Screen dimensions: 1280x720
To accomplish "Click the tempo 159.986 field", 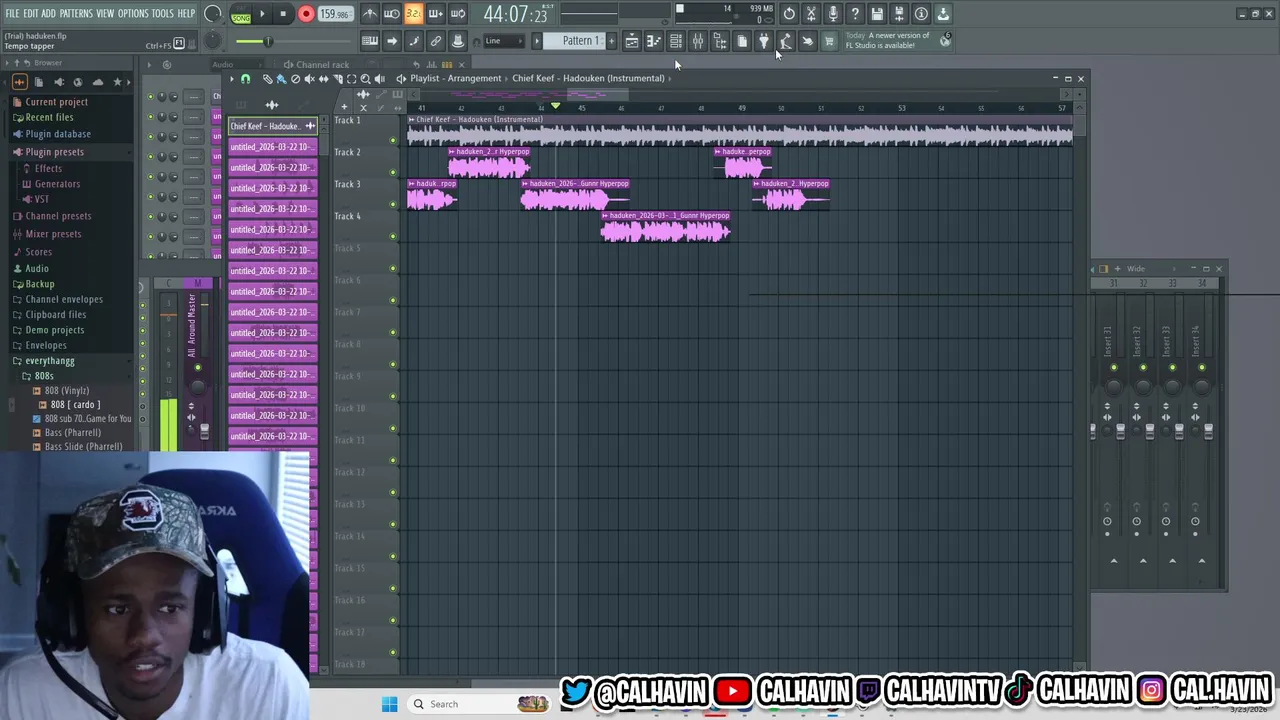I will point(335,14).
